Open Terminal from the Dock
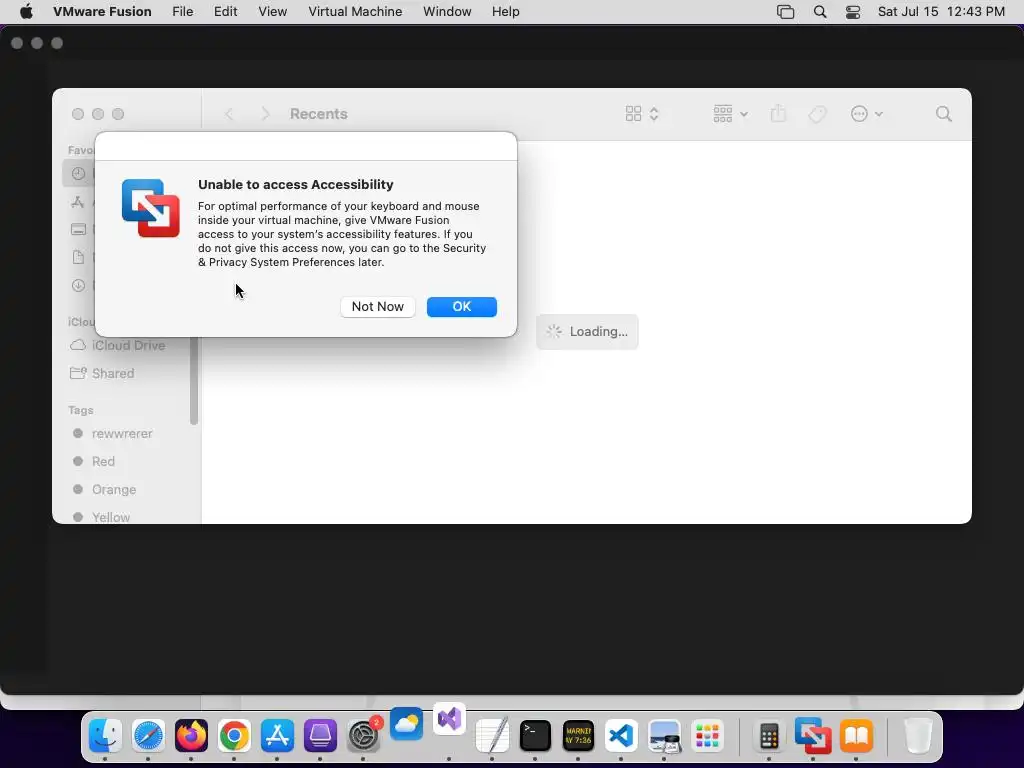Viewport: 1024px width, 768px height. (x=536, y=736)
